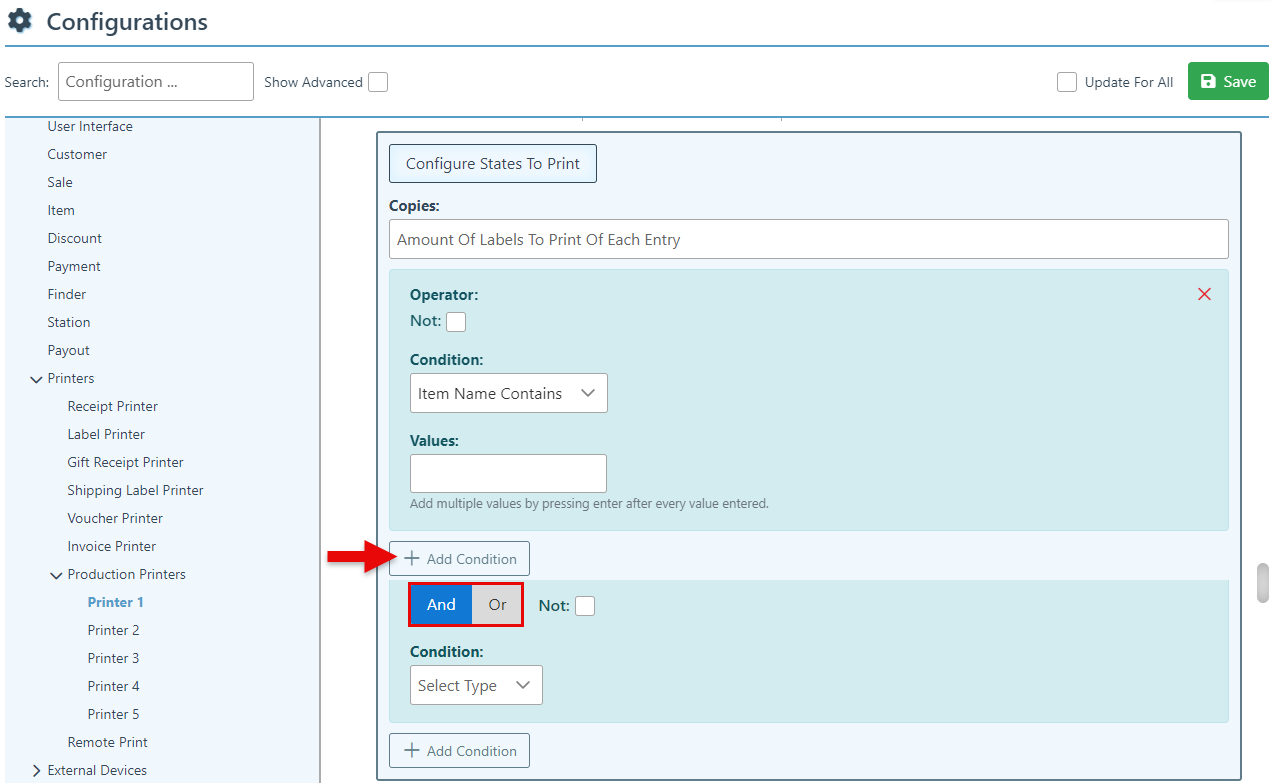Screen dimensions: 1271x783
Task: Go to Printer 3 configuration
Action: pos(113,658)
